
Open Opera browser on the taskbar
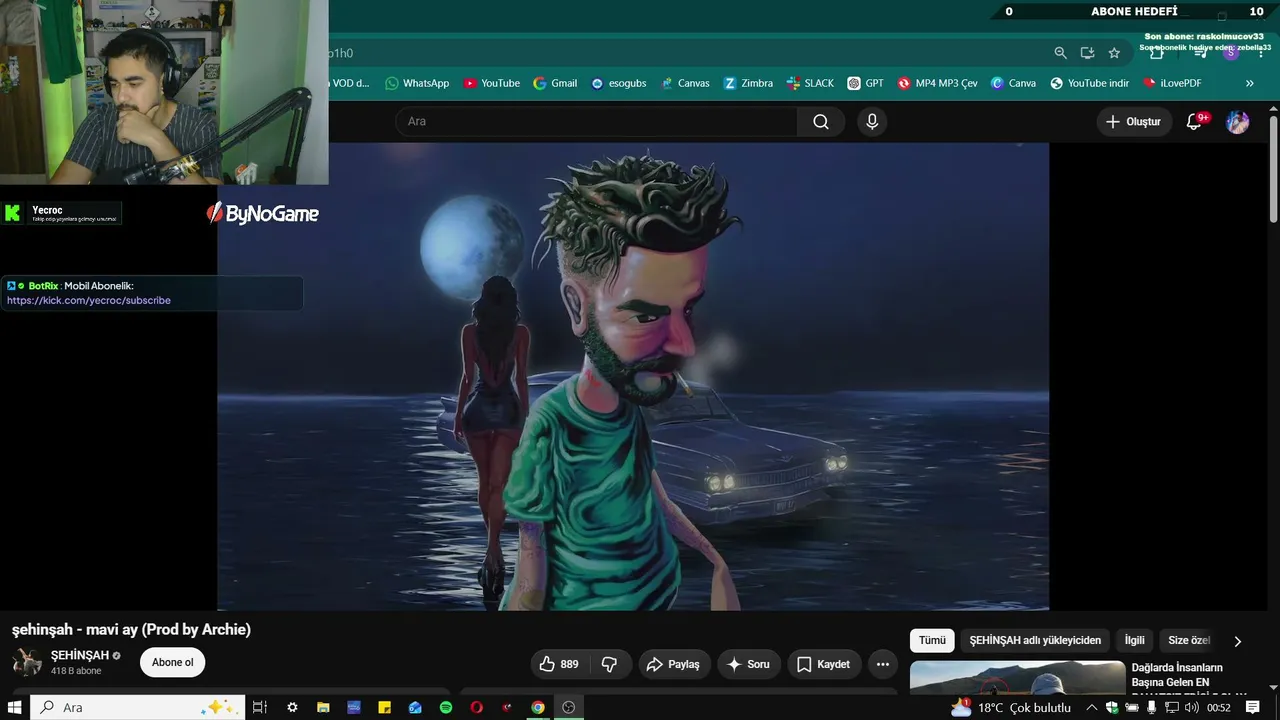[476, 707]
